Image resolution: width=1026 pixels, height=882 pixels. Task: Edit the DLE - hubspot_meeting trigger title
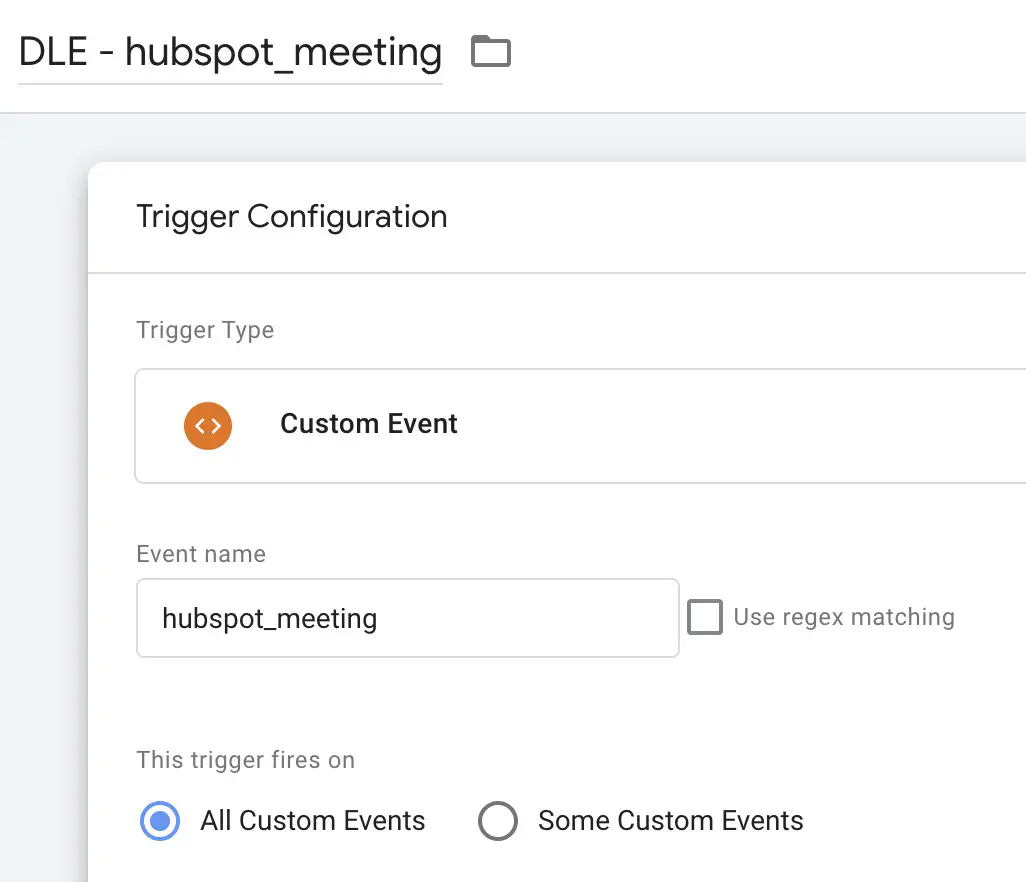(x=230, y=52)
